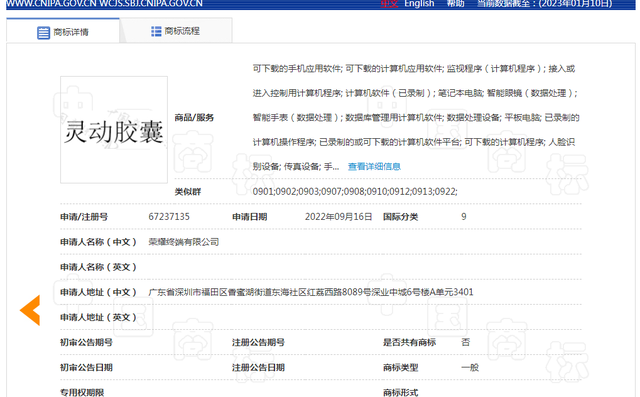Click the similar group codes 0901;0902;0903
The width and height of the screenshot is (640, 397).
point(355,191)
